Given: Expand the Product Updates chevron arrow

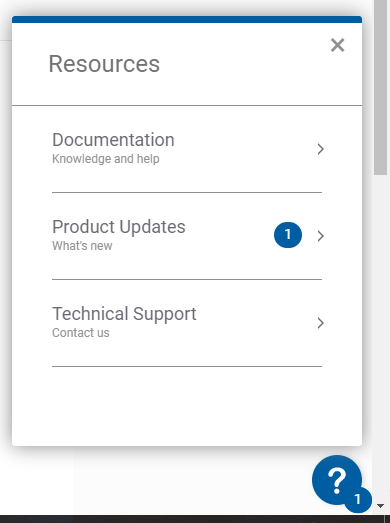Looking at the screenshot, I should pos(321,236).
